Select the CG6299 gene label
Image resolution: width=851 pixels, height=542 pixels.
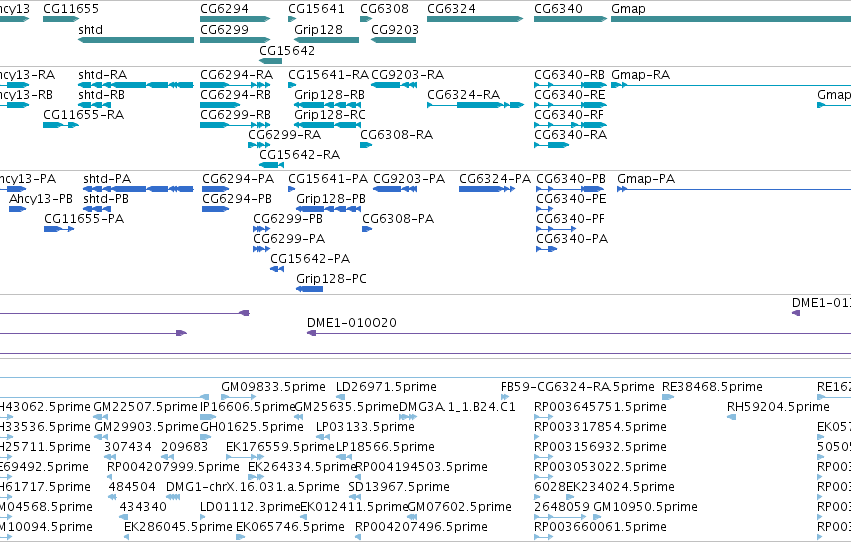224,29
